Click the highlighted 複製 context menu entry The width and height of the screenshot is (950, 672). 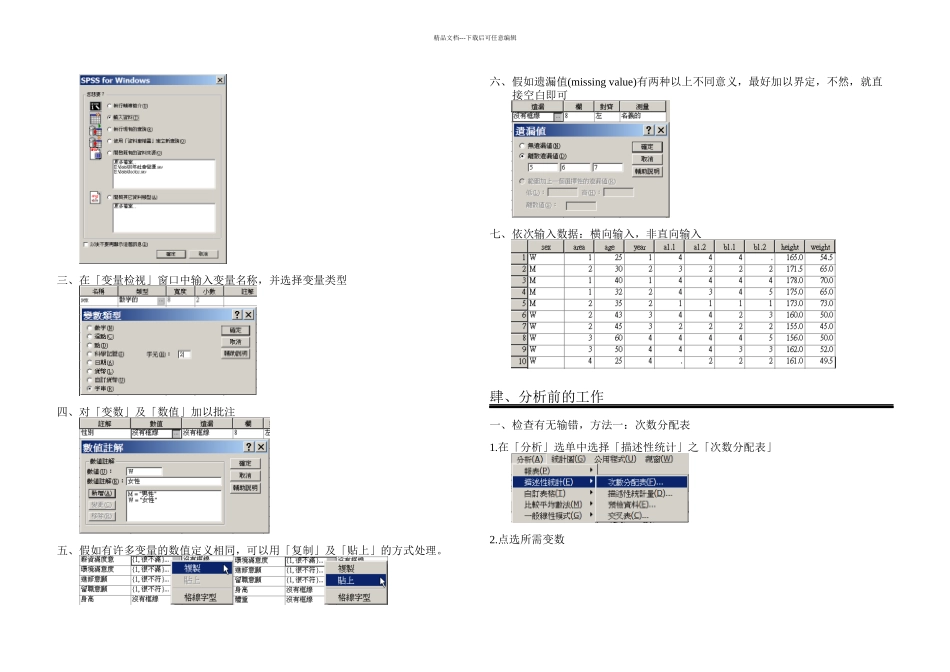(x=202, y=568)
